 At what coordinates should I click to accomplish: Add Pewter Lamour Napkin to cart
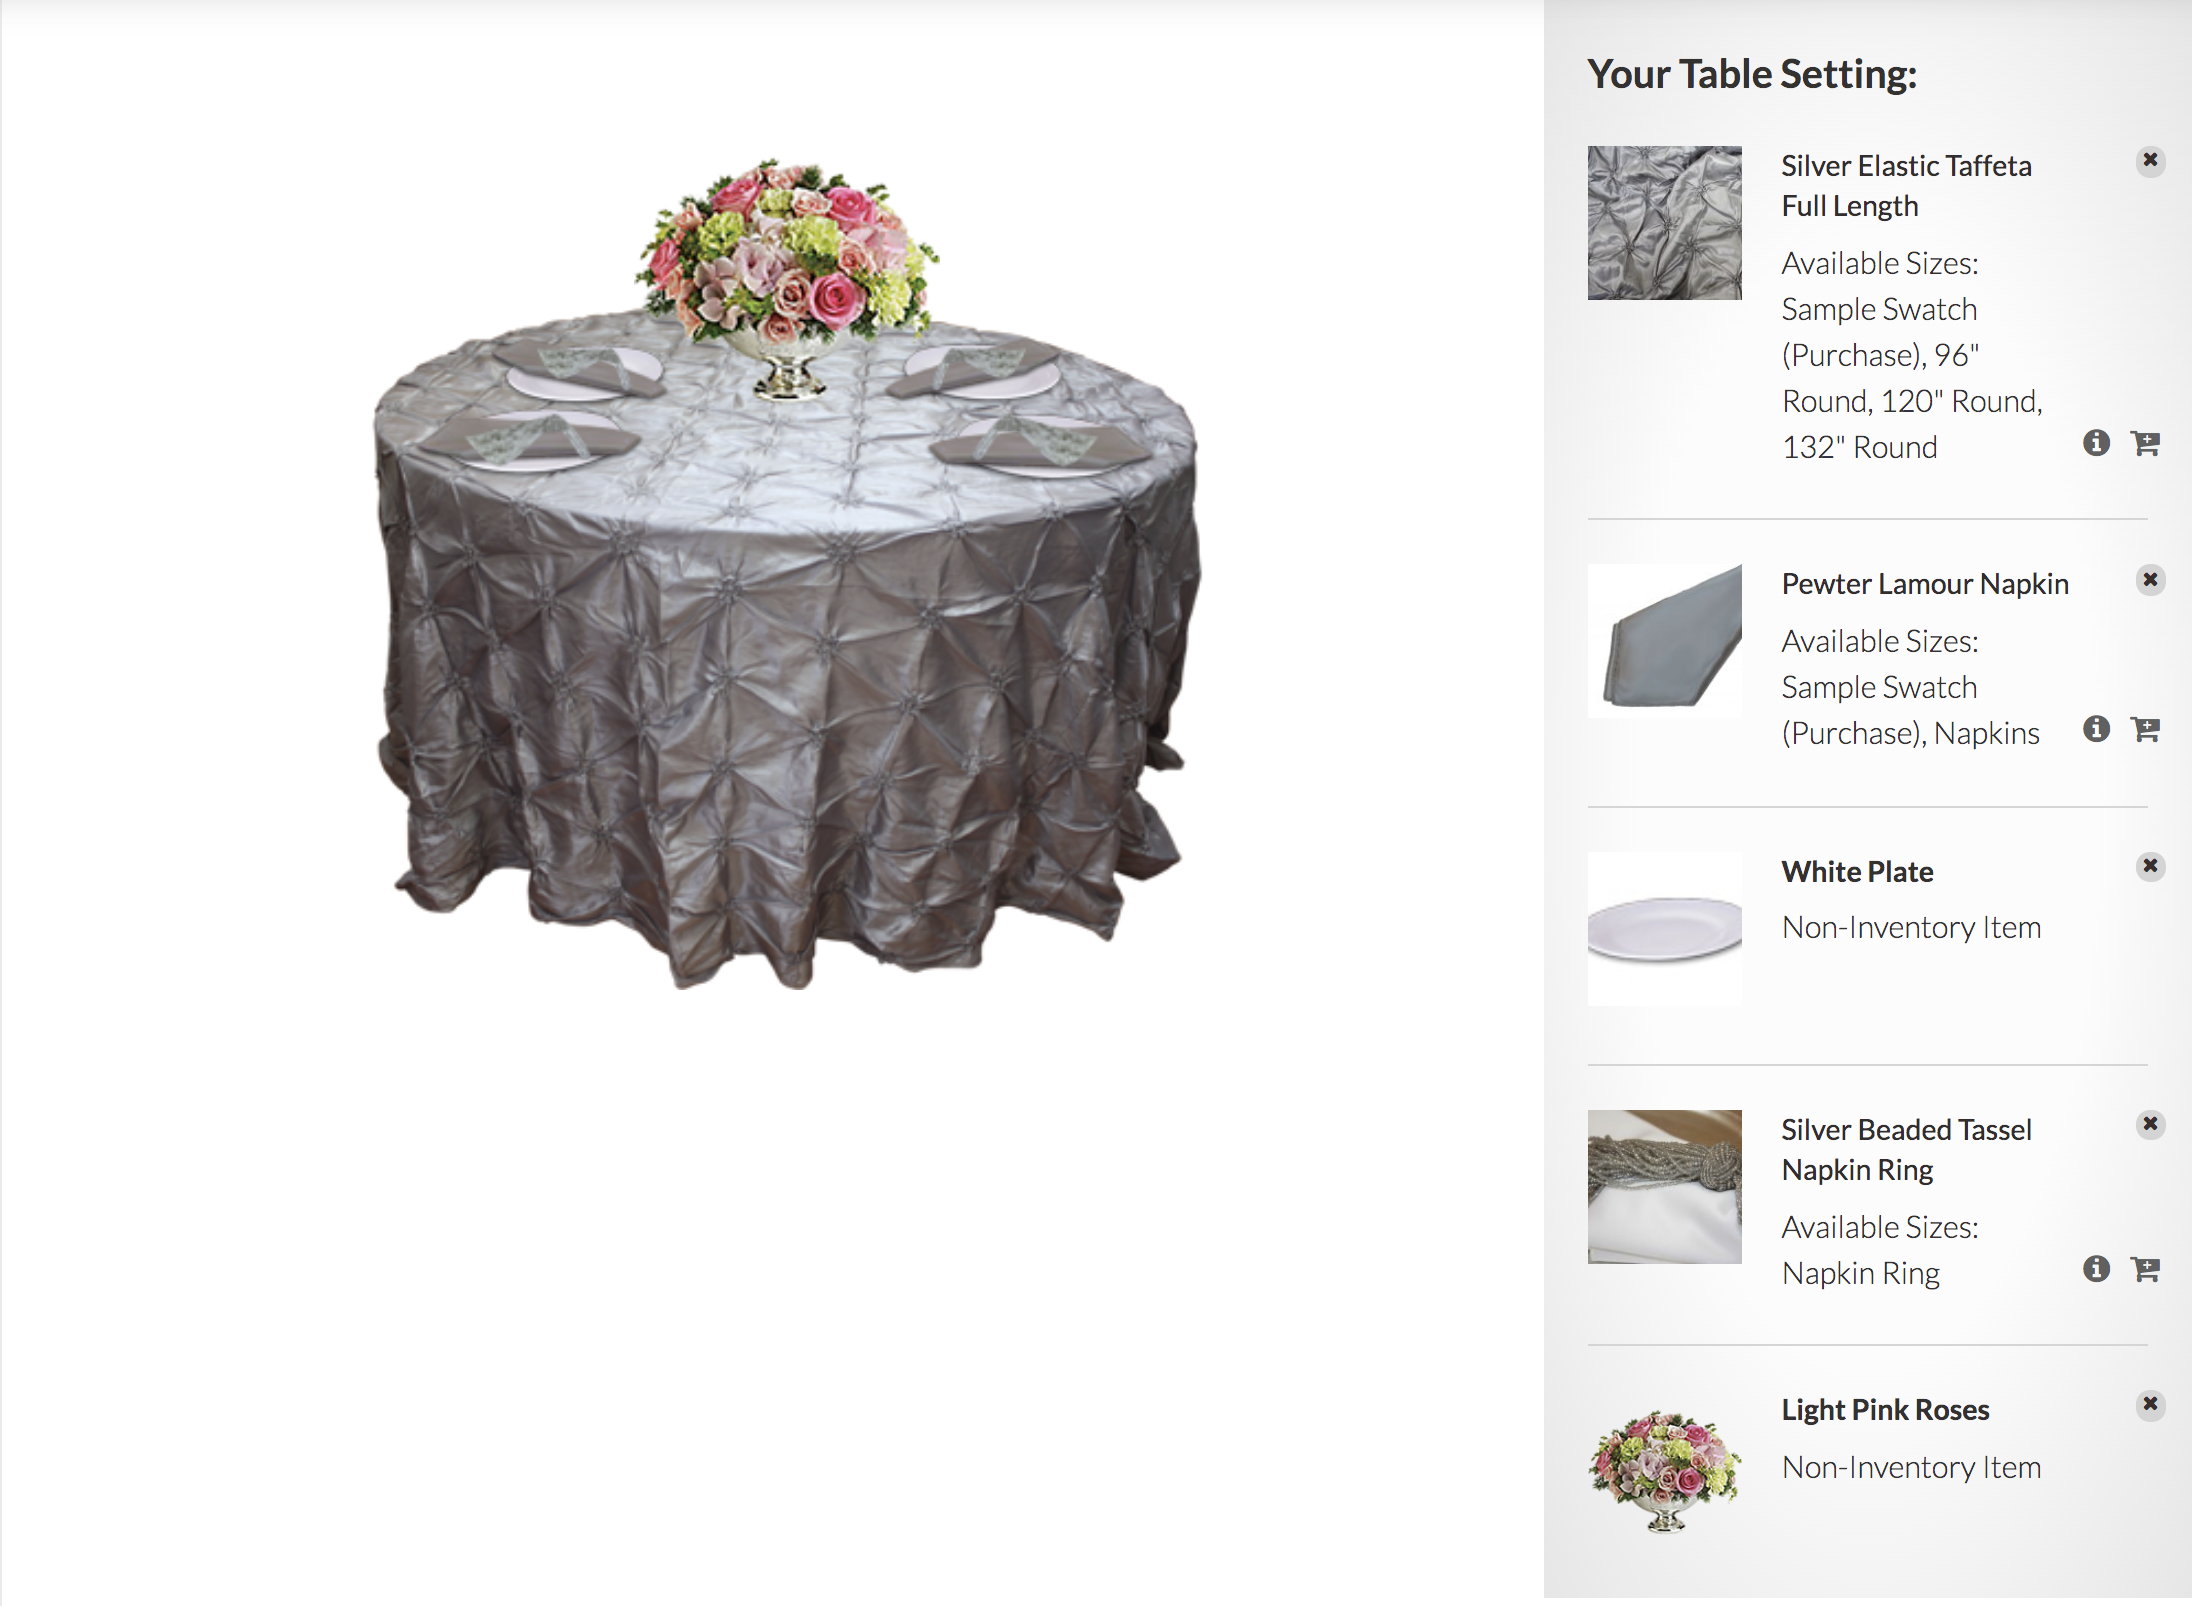[2145, 729]
